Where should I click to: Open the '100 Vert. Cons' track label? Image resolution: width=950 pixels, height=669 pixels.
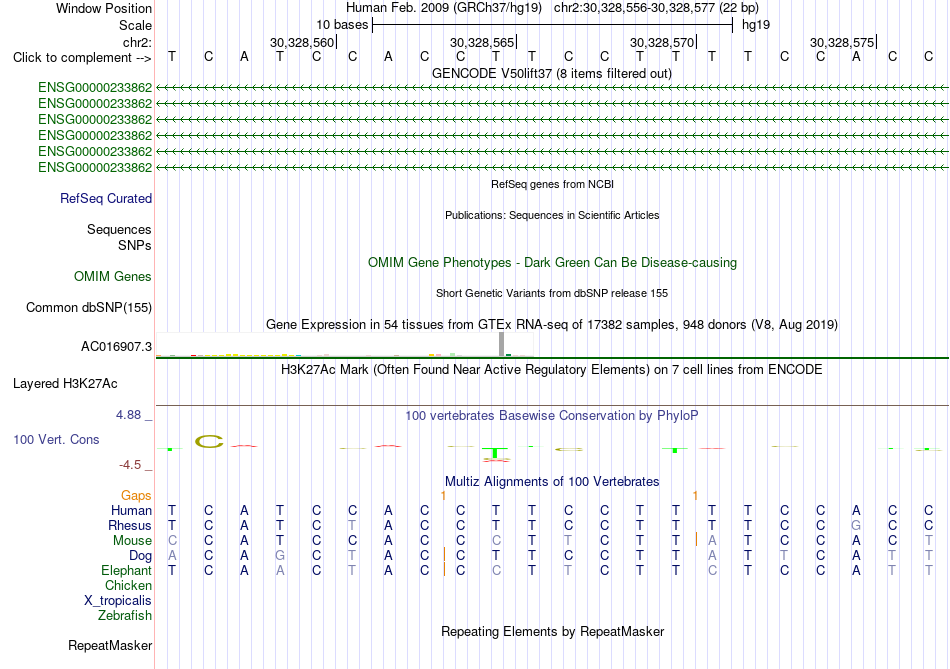point(56,439)
